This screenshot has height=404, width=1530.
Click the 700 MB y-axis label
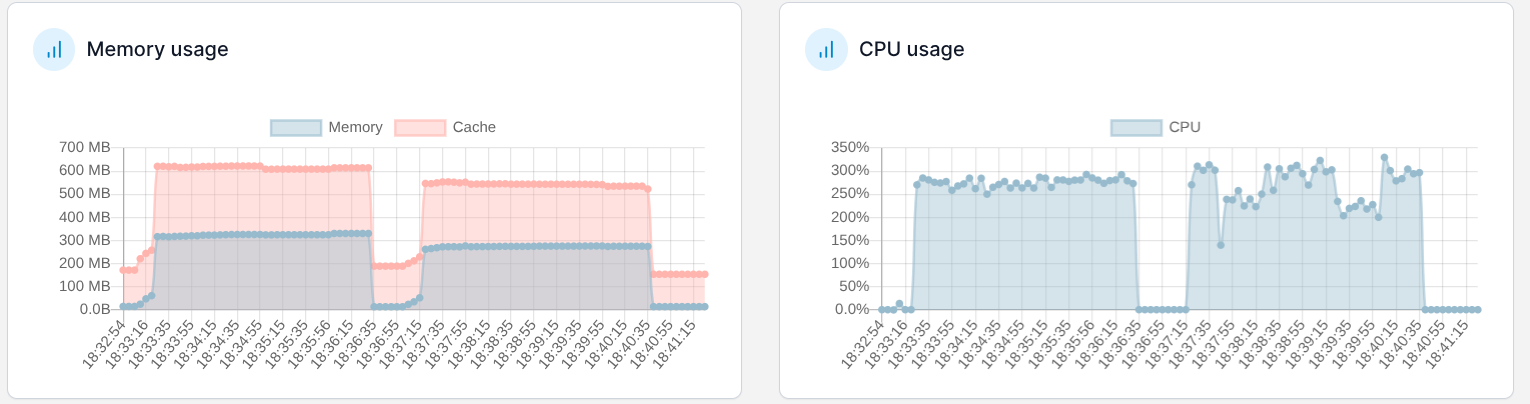85,147
